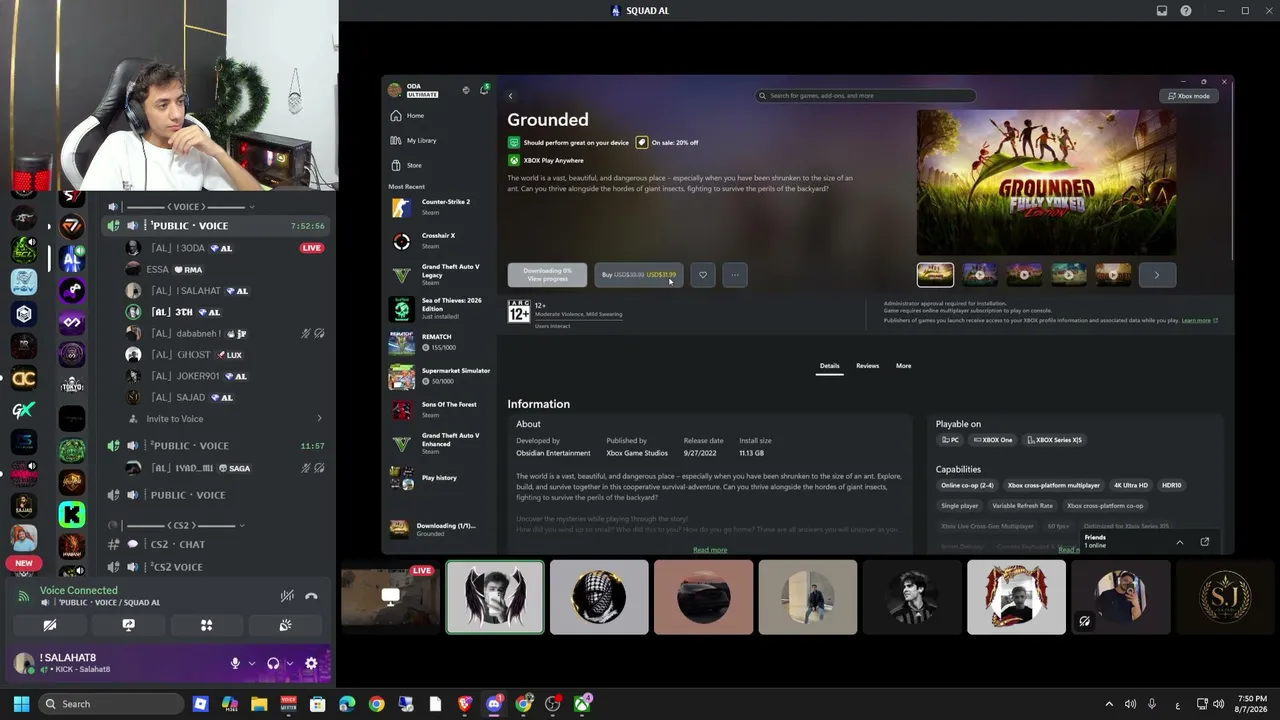Mute the Discord microphone

[x=235, y=663]
